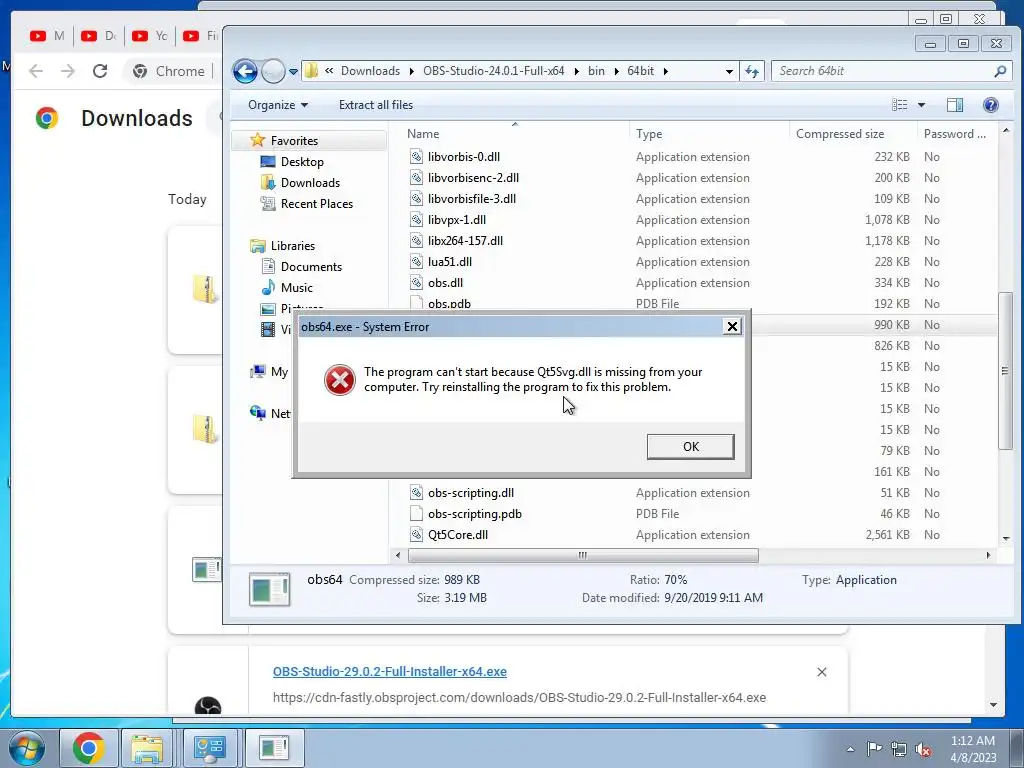Click the Downloads breadcrumb in address bar
The width and height of the screenshot is (1024, 768).
tap(370, 71)
